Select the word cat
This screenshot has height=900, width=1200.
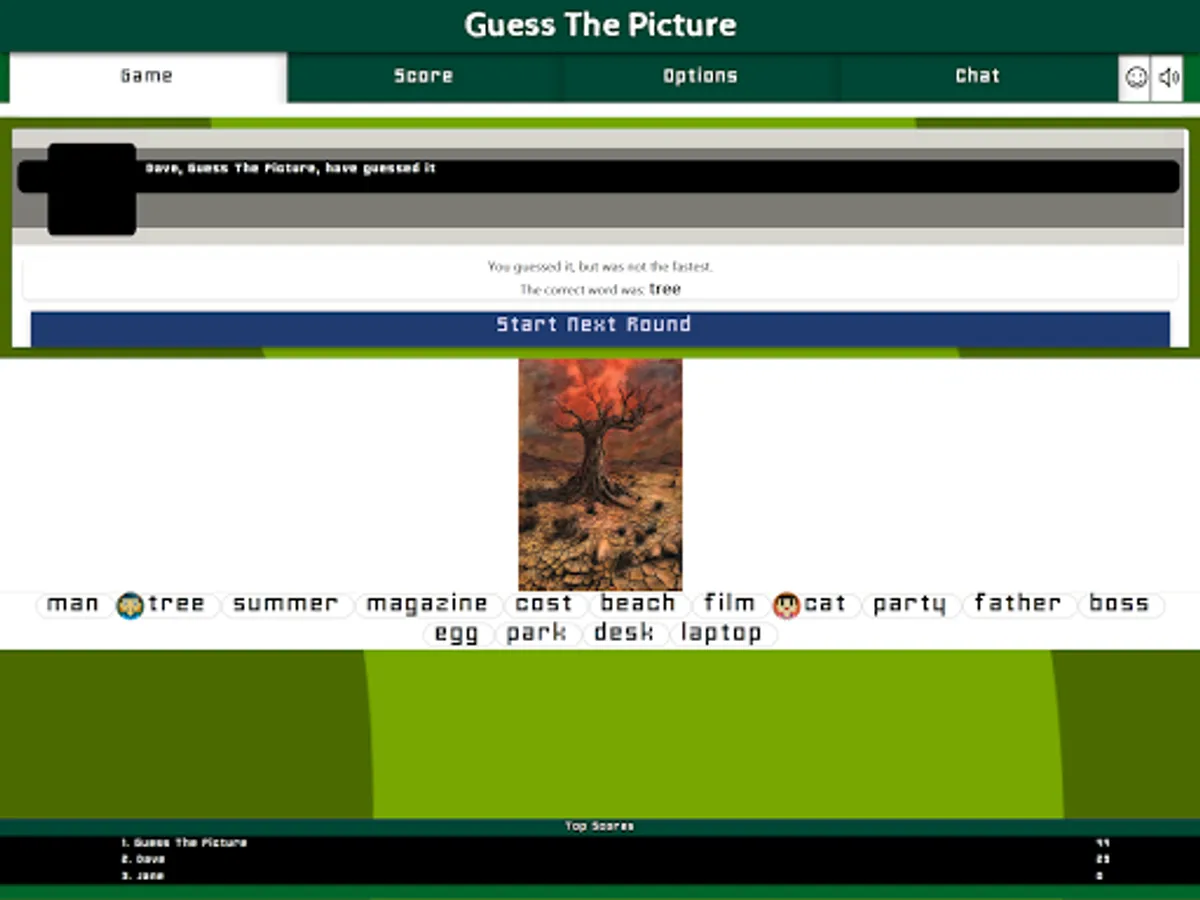click(825, 605)
